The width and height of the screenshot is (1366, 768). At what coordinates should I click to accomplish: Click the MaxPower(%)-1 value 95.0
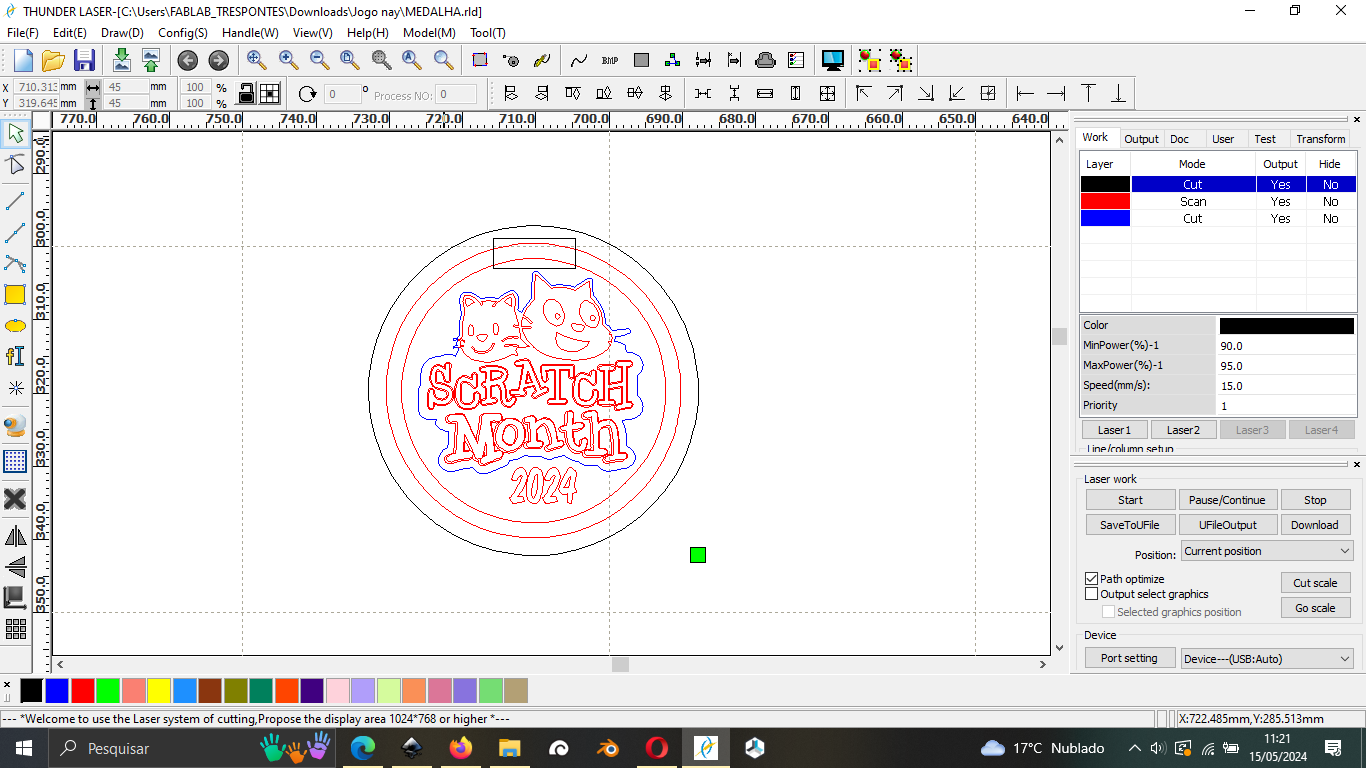(1286, 365)
